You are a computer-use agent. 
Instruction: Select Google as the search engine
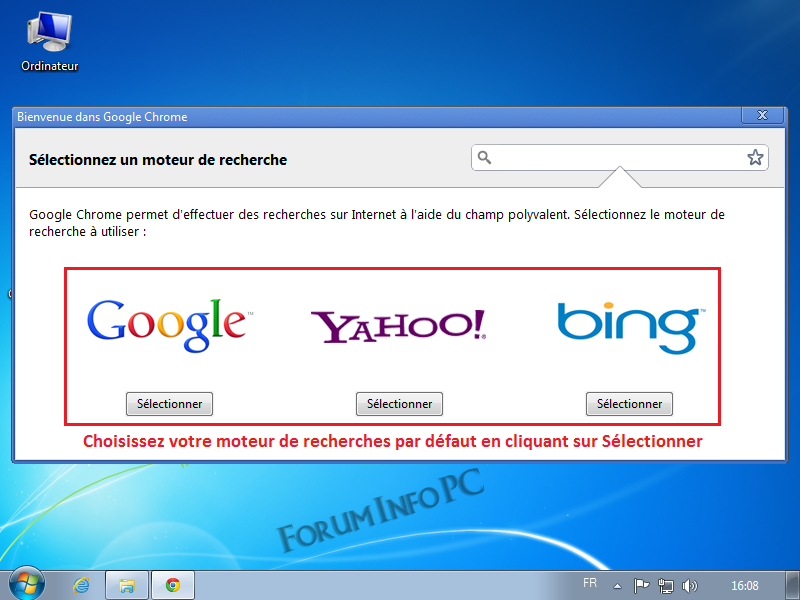point(169,404)
